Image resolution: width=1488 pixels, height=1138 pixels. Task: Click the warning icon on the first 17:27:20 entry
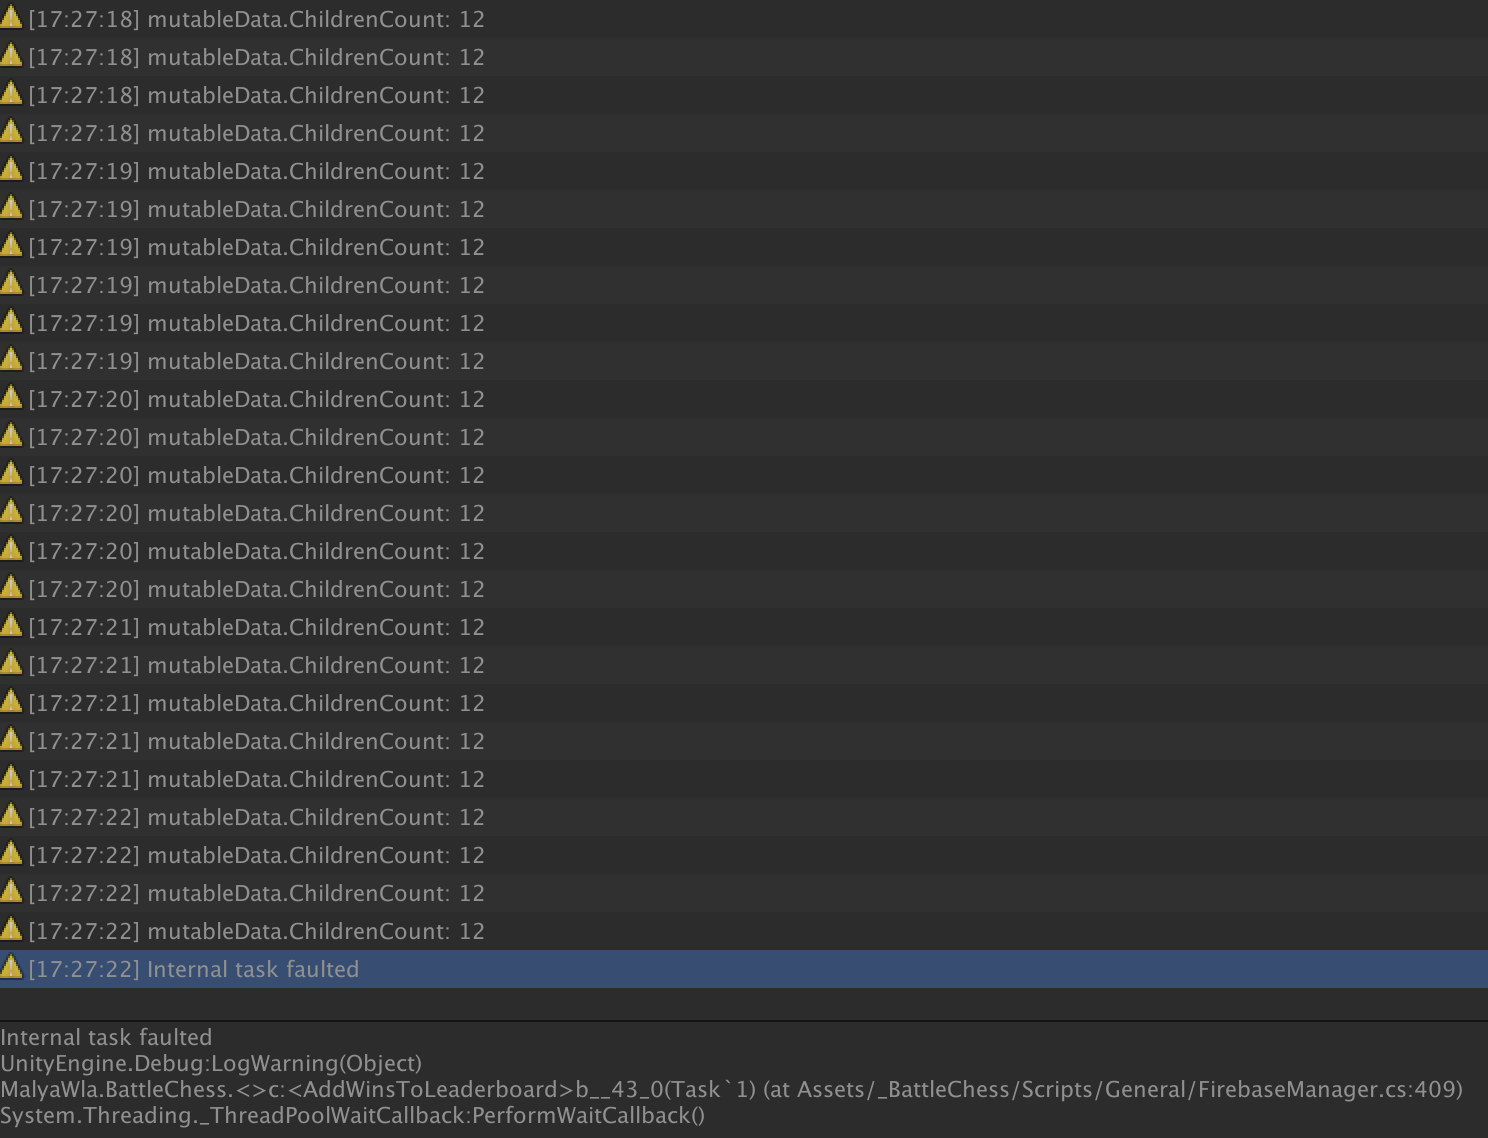point(11,399)
